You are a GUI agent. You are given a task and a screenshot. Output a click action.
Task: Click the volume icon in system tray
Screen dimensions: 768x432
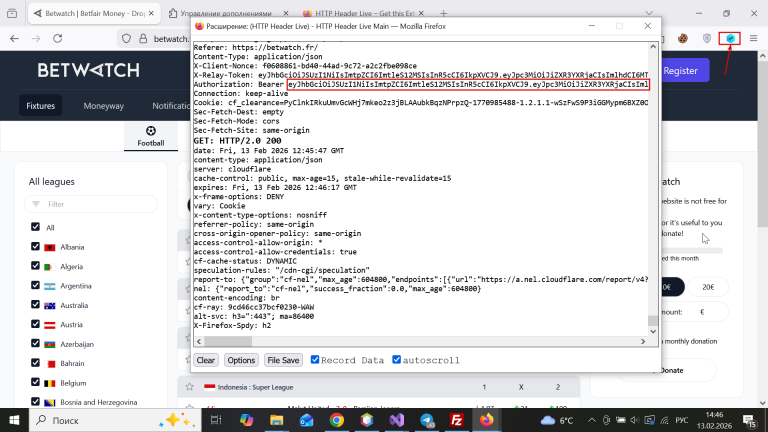[x=635, y=420]
